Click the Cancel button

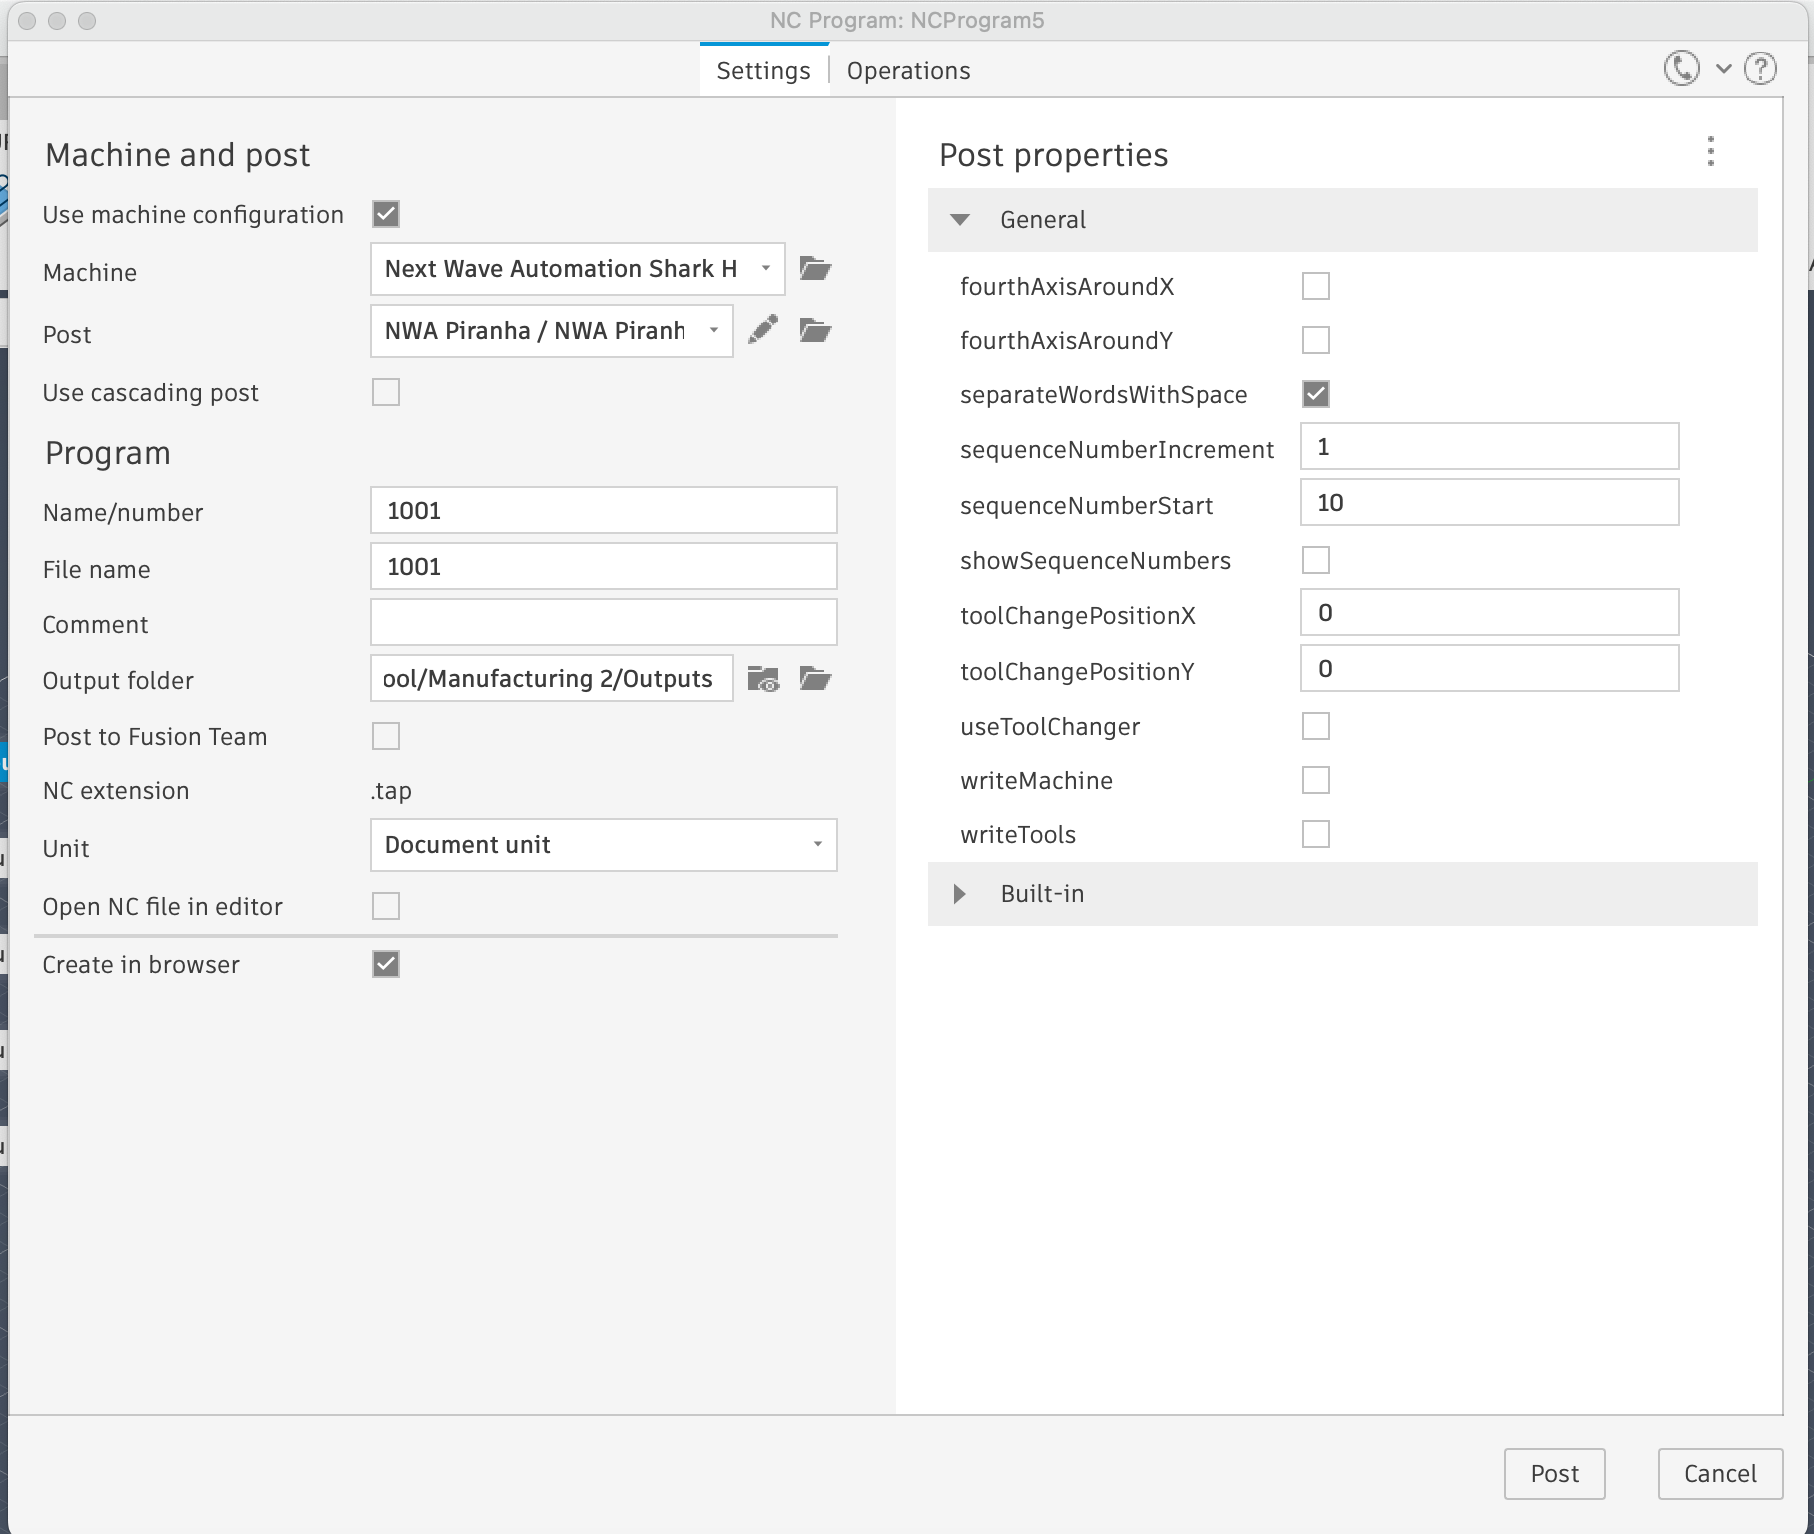(x=1720, y=1474)
